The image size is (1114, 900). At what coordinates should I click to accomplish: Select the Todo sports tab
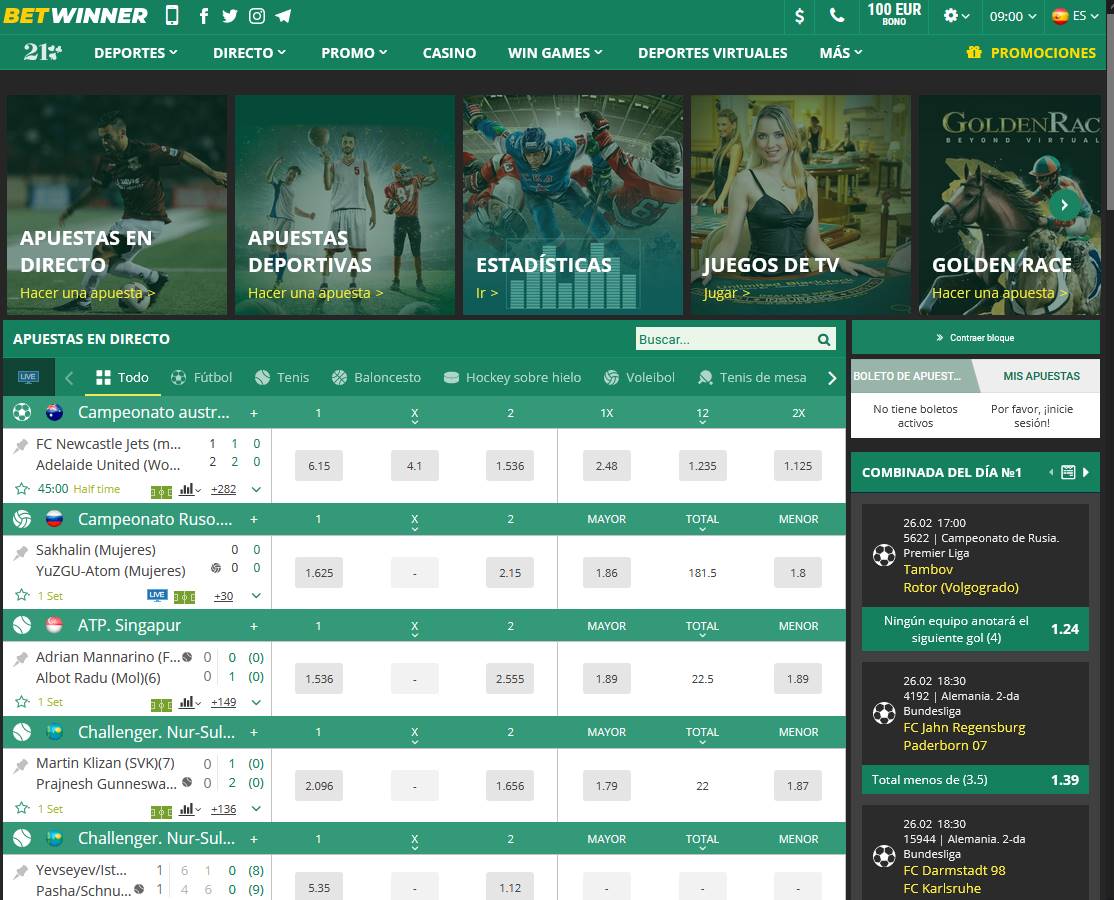pyautogui.click(x=122, y=377)
